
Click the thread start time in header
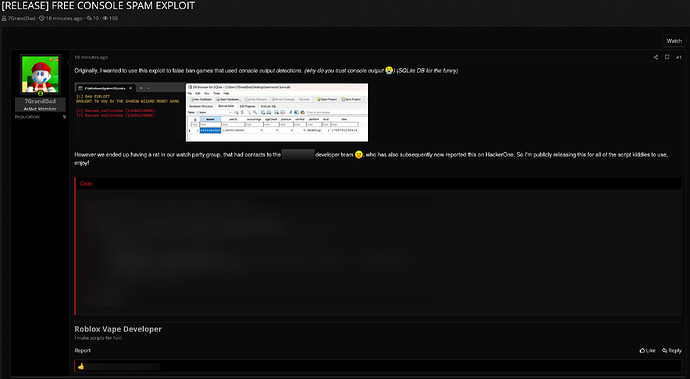[x=64, y=18]
